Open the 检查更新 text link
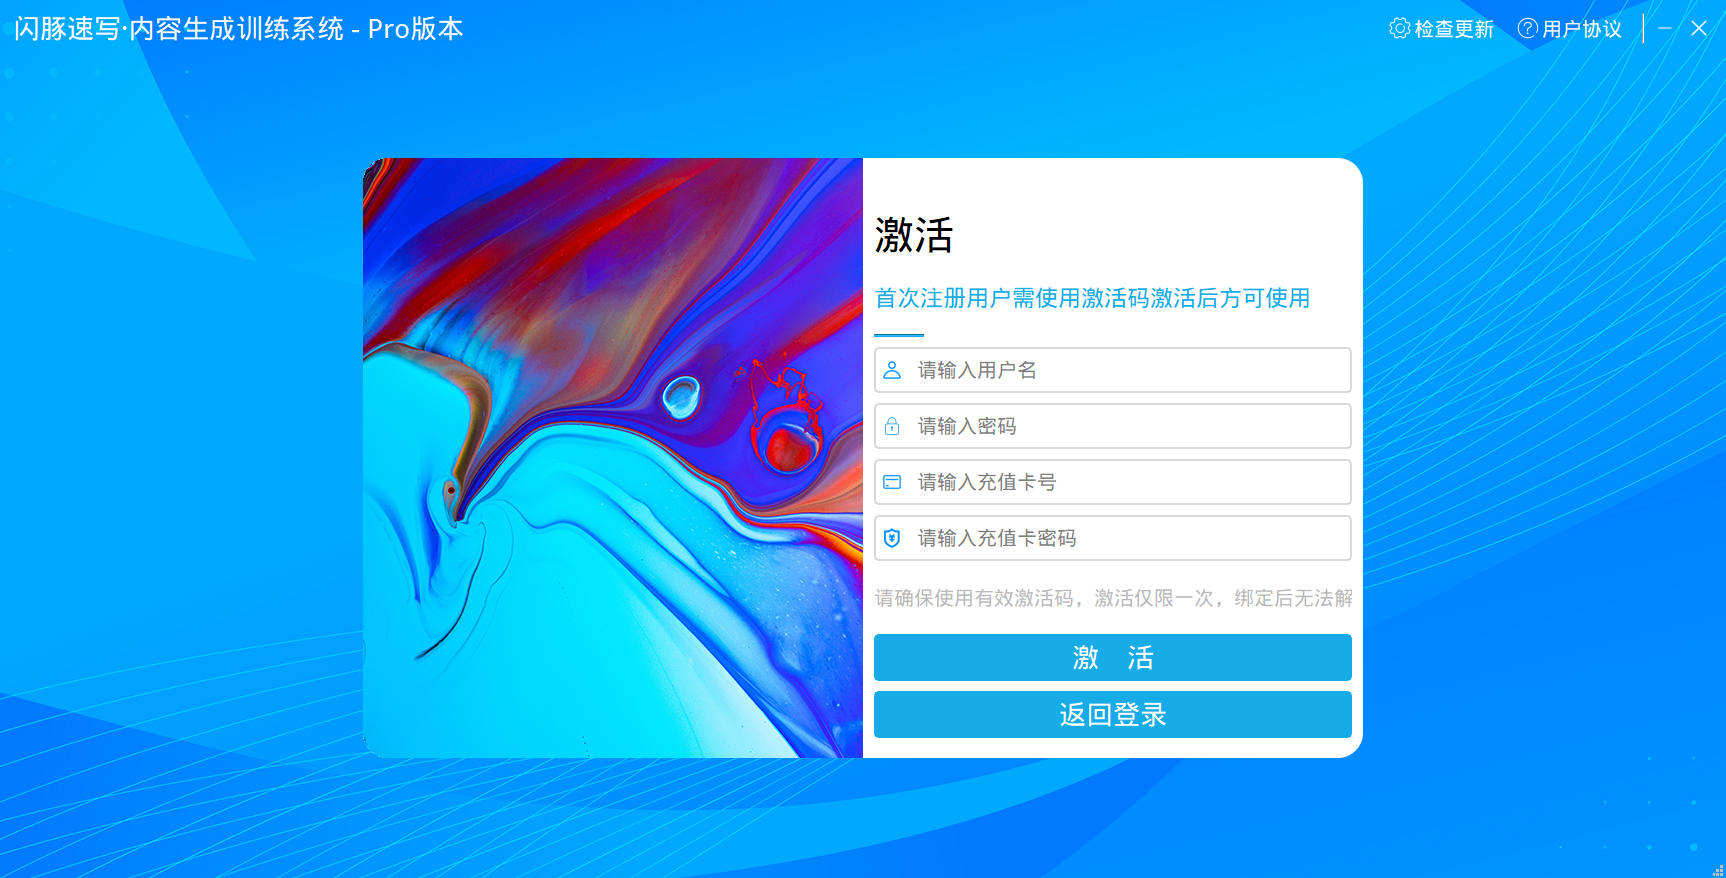The height and width of the screenshot is (878, 1726). tap(1454, 29)
